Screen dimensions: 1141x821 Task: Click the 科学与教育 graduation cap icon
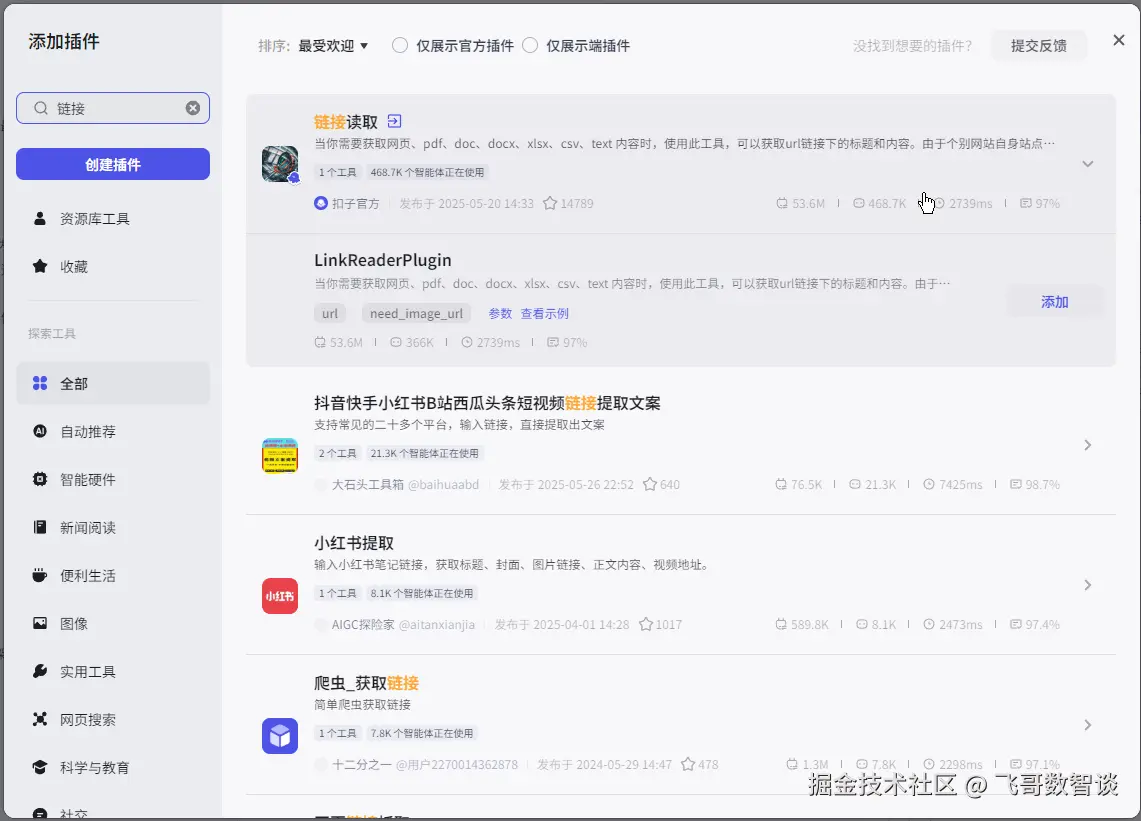coord(40,767)
